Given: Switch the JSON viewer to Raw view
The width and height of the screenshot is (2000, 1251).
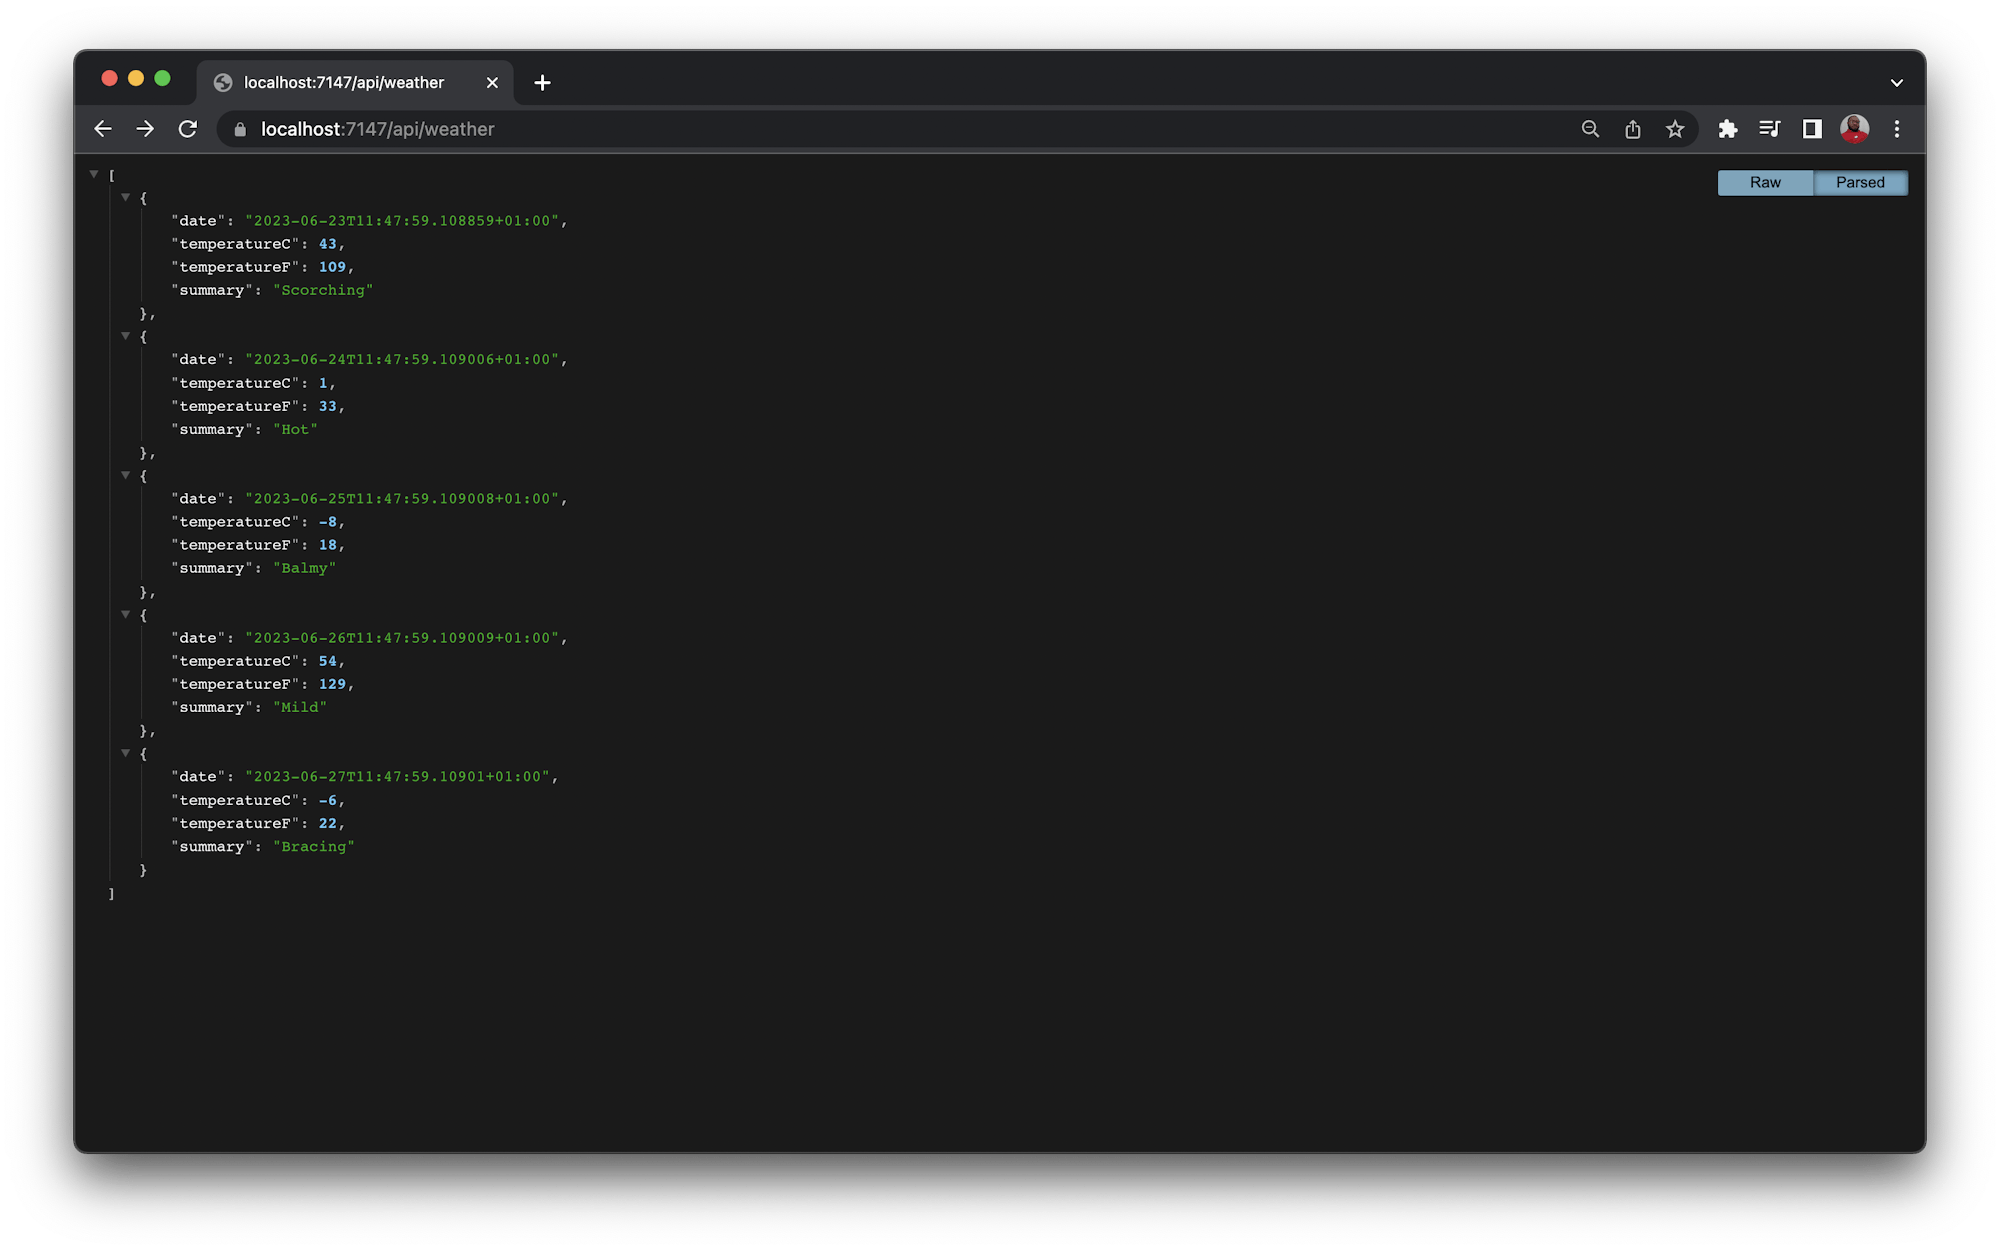Looking at the screenshot, I should (x=1764, y=182).
